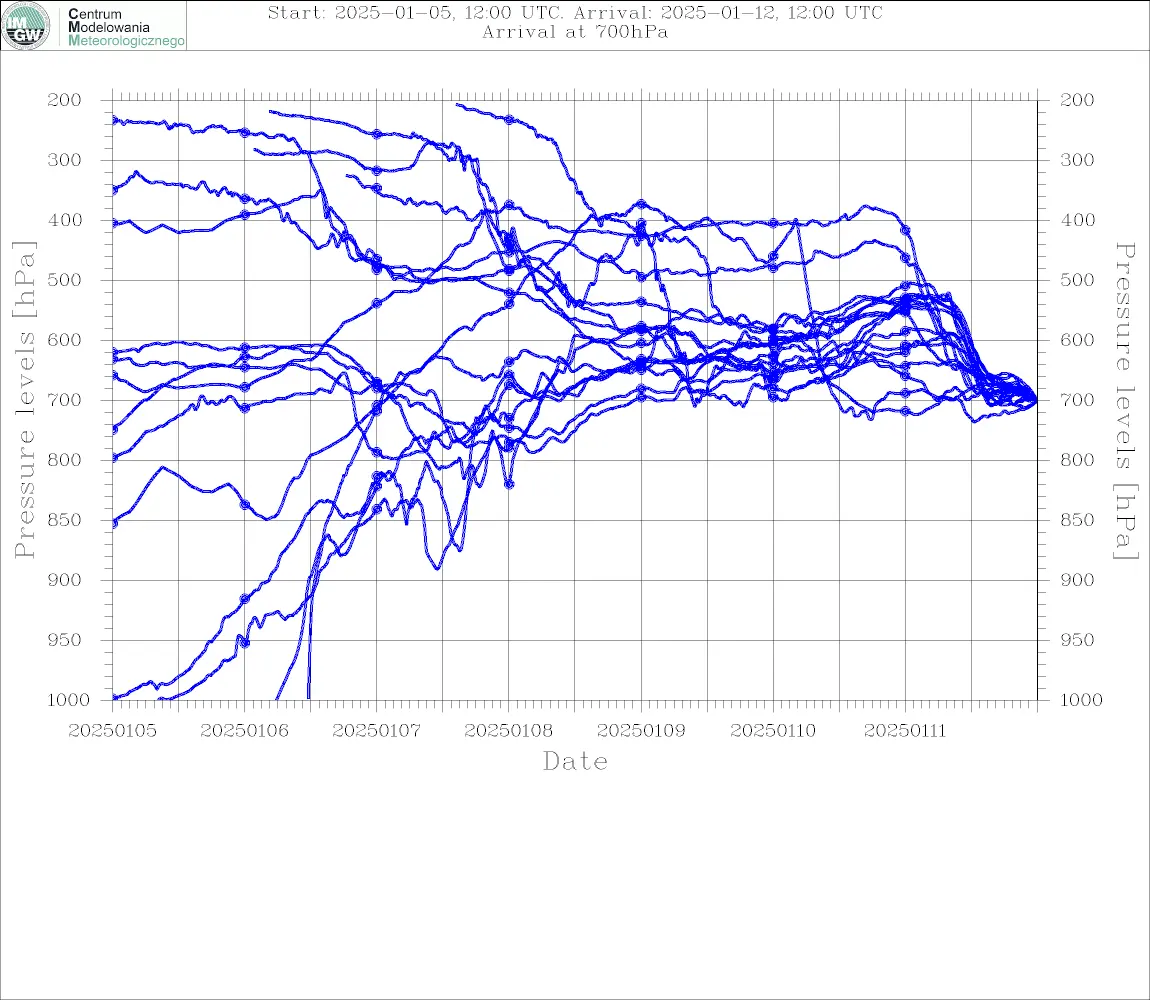Click the right axis 200 label
Viewport: 1150px width, 1000px height.
[1077, 100]
